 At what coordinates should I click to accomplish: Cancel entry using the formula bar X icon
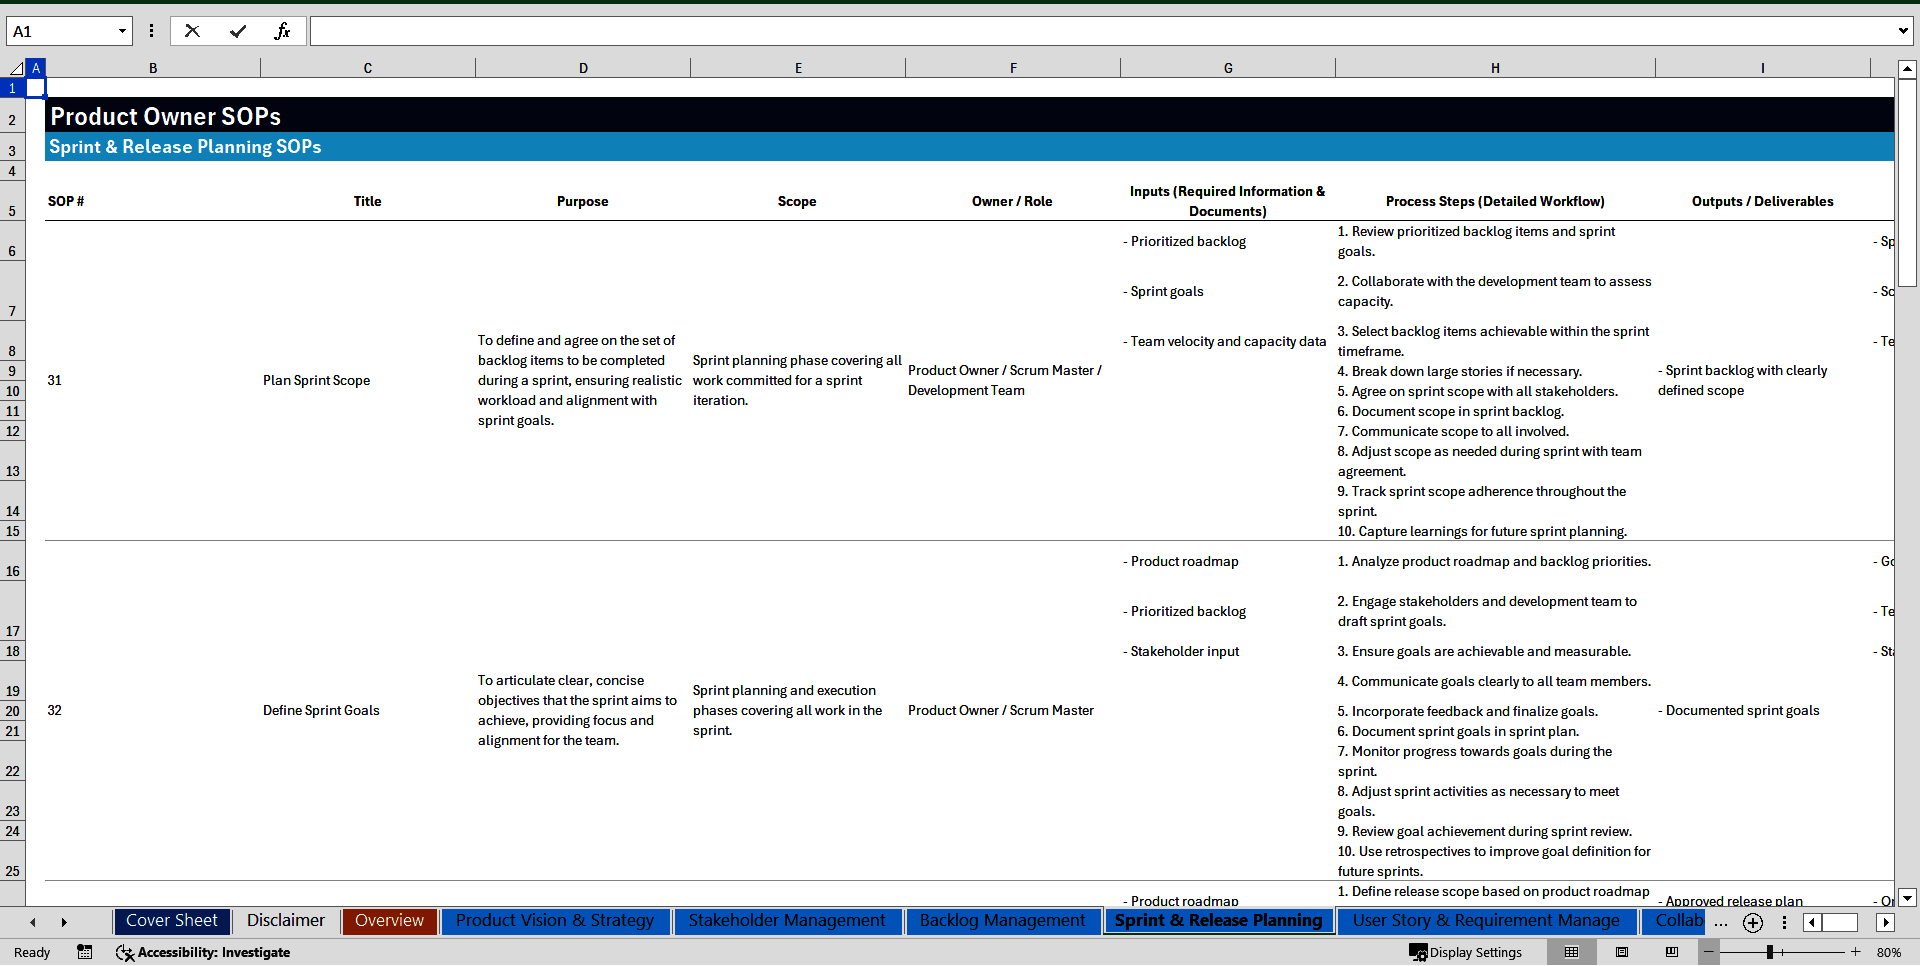192,31
